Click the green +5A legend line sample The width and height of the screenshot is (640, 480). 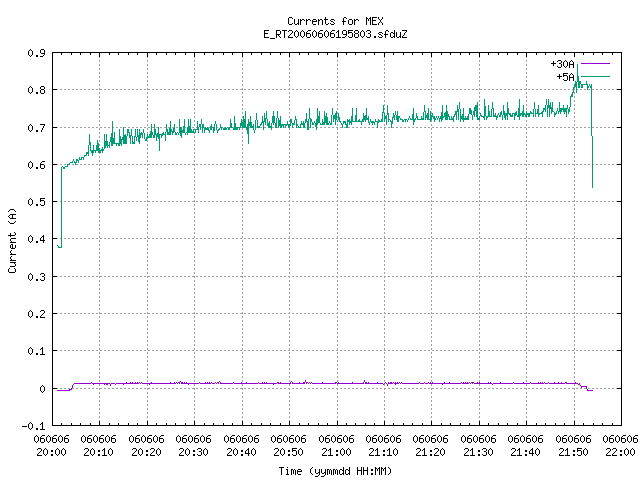click(595, 76)
